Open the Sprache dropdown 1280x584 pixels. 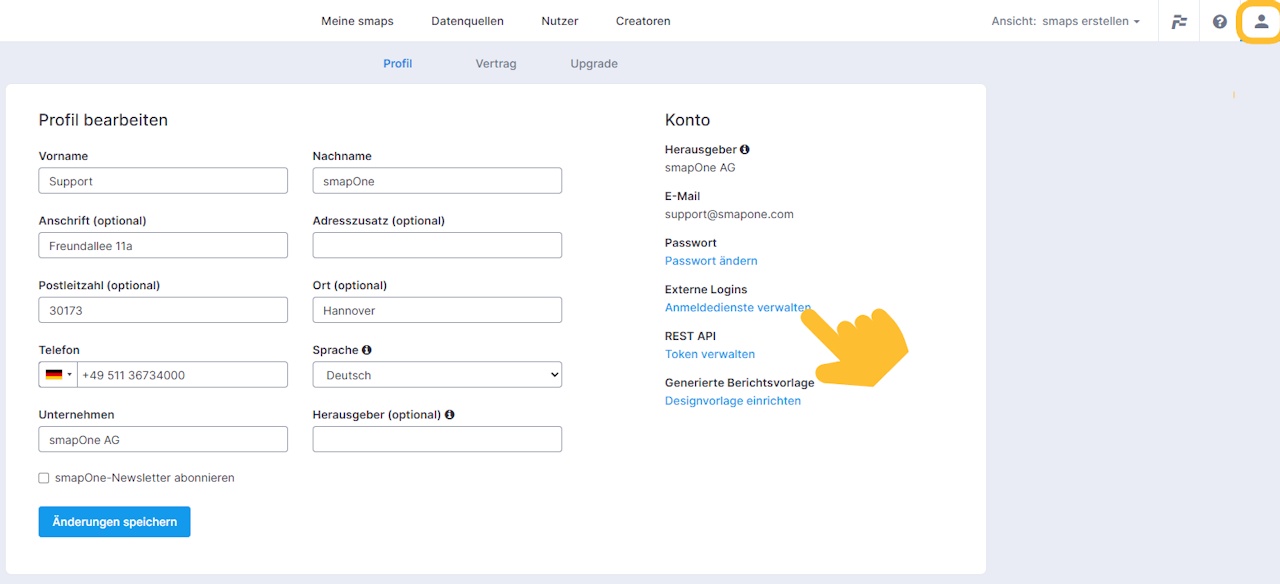click(x=437, y=375)
